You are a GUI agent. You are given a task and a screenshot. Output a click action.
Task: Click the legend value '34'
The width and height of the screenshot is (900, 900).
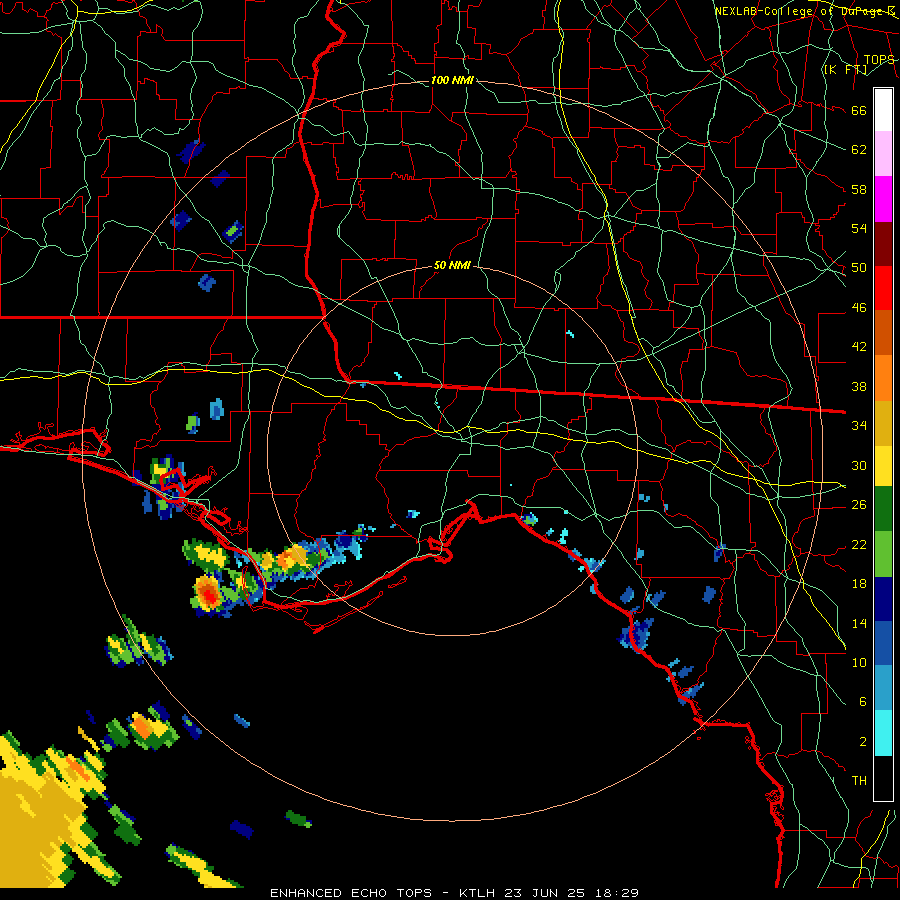coord(859,426)
